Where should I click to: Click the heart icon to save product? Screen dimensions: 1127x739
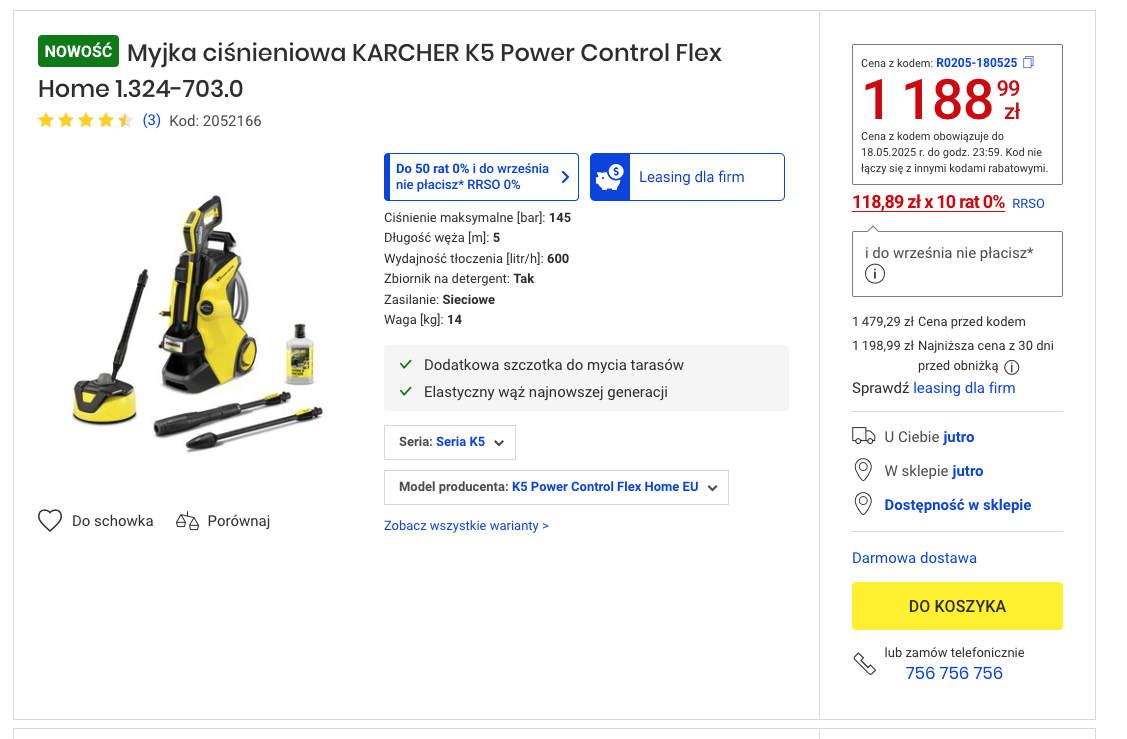pyautogui.click(x=50, y=521)
